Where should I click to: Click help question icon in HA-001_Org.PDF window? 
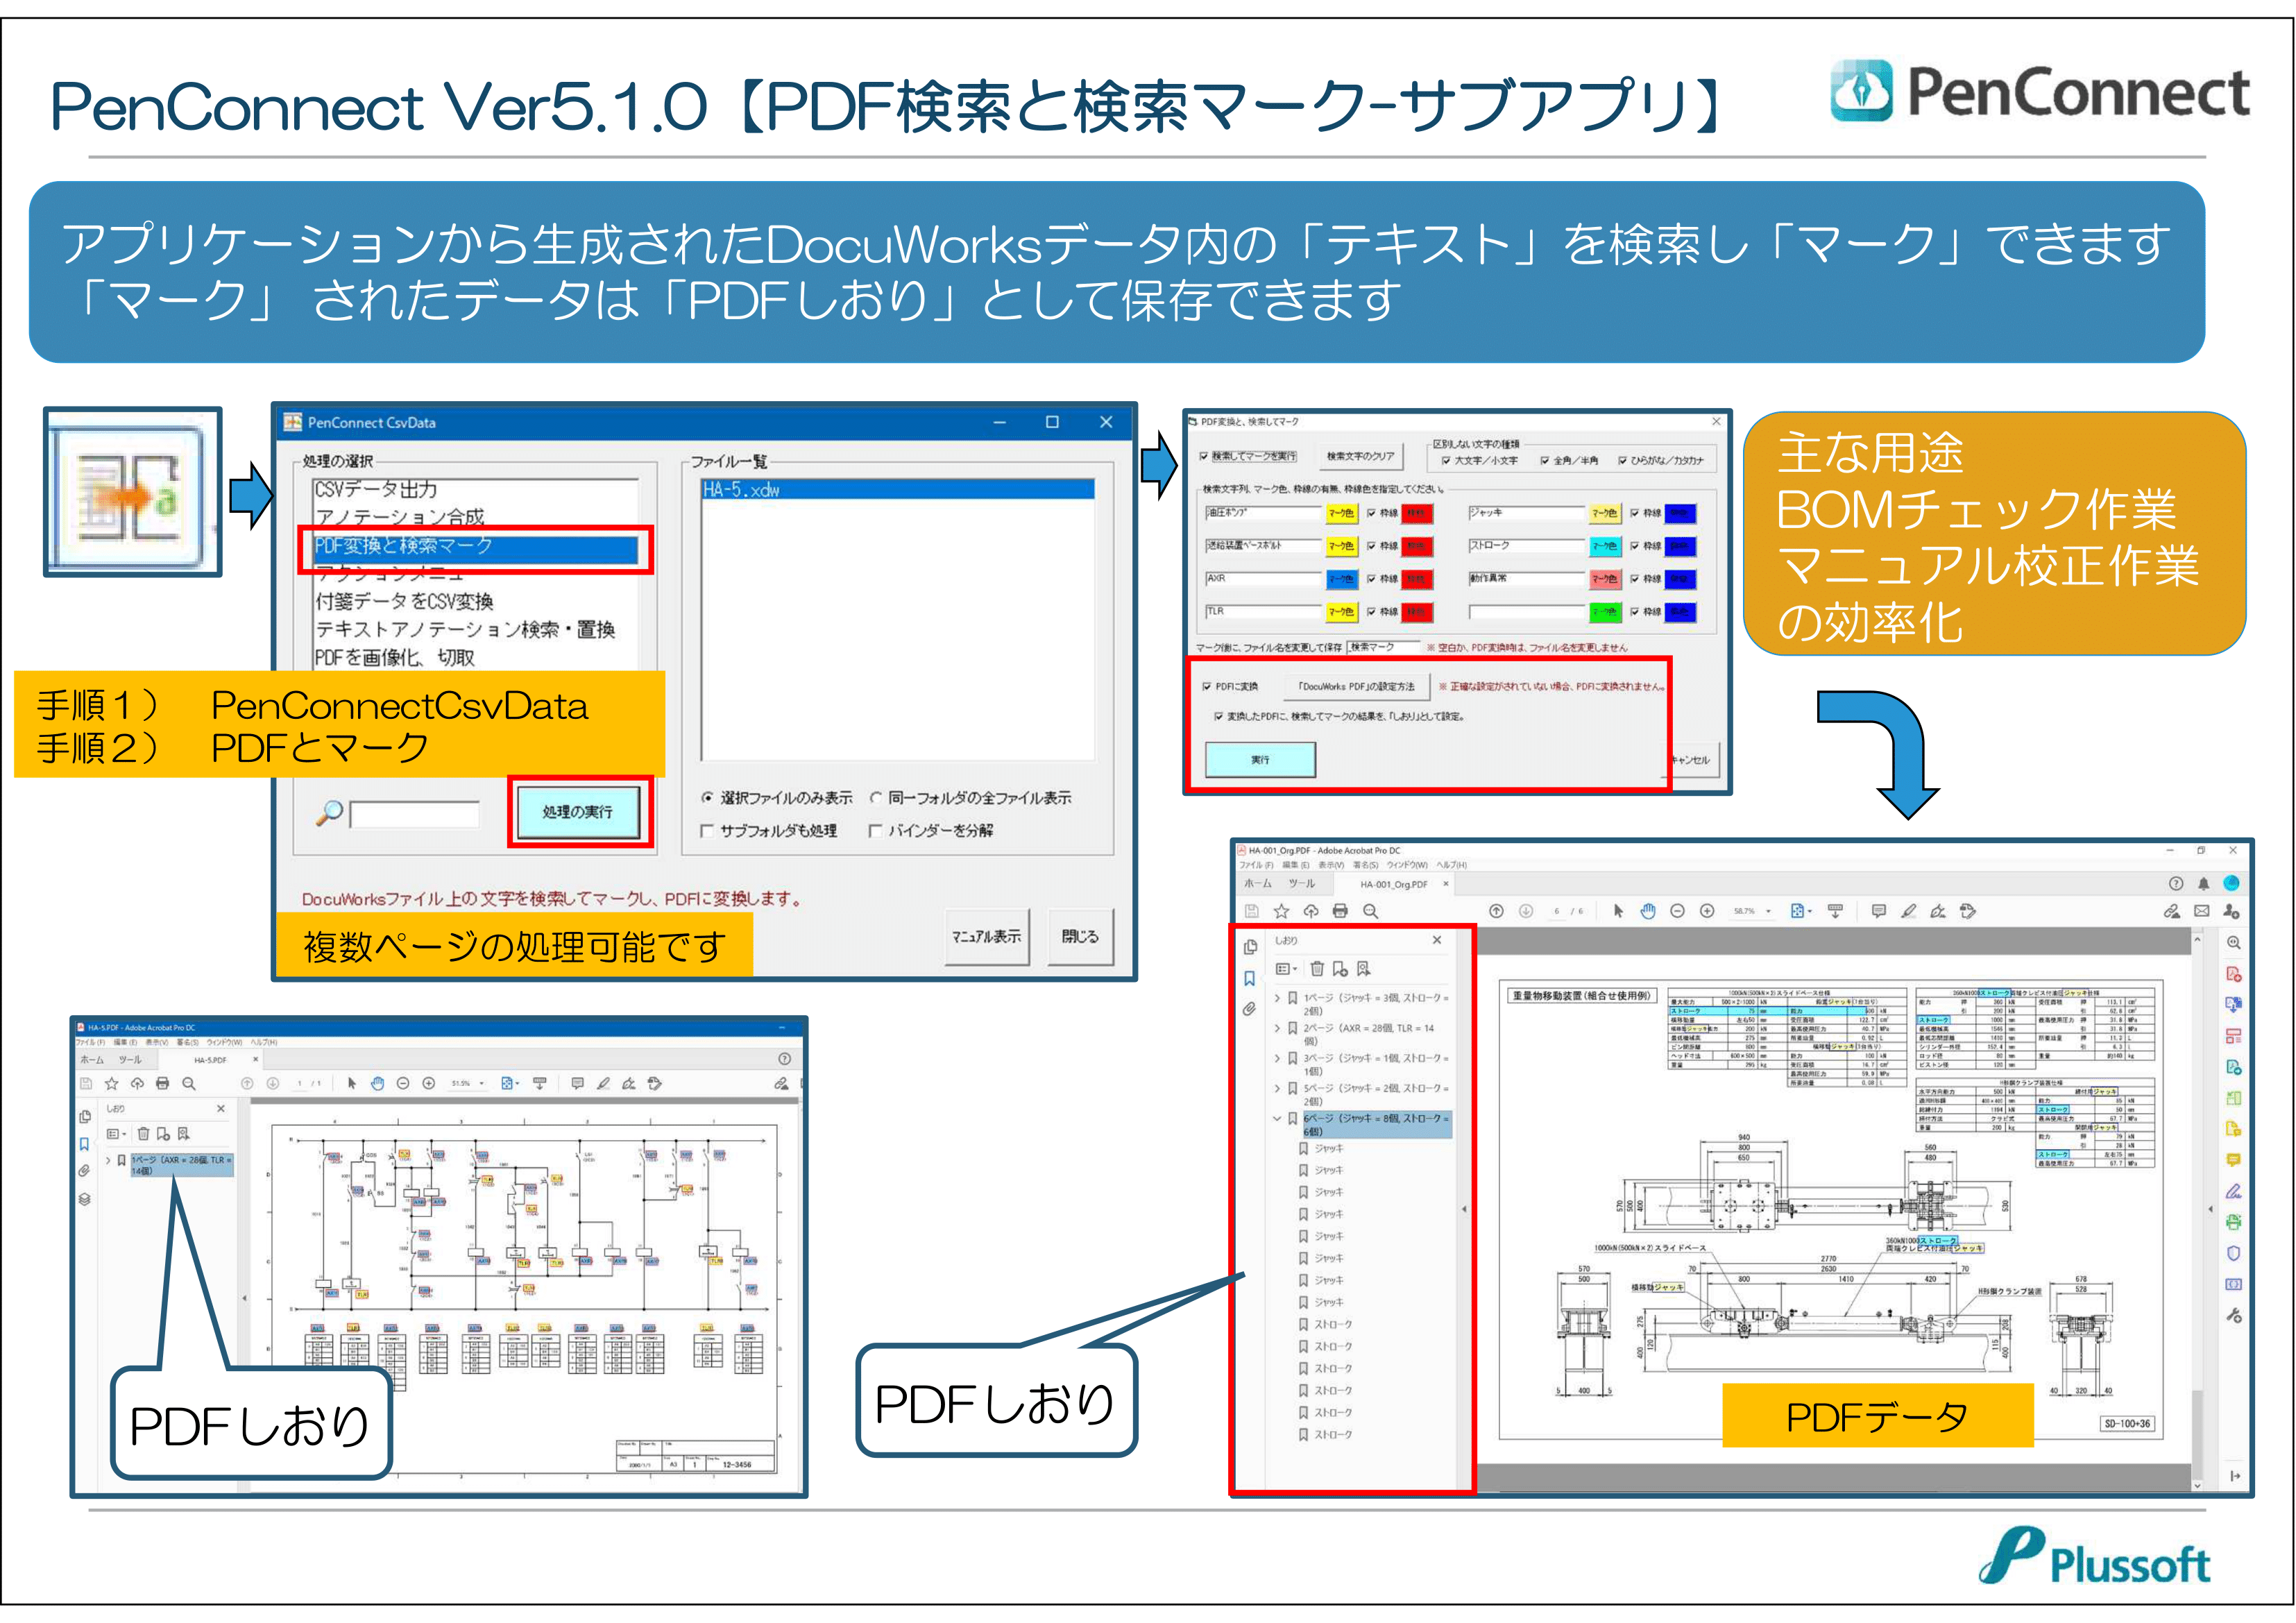2175,883
